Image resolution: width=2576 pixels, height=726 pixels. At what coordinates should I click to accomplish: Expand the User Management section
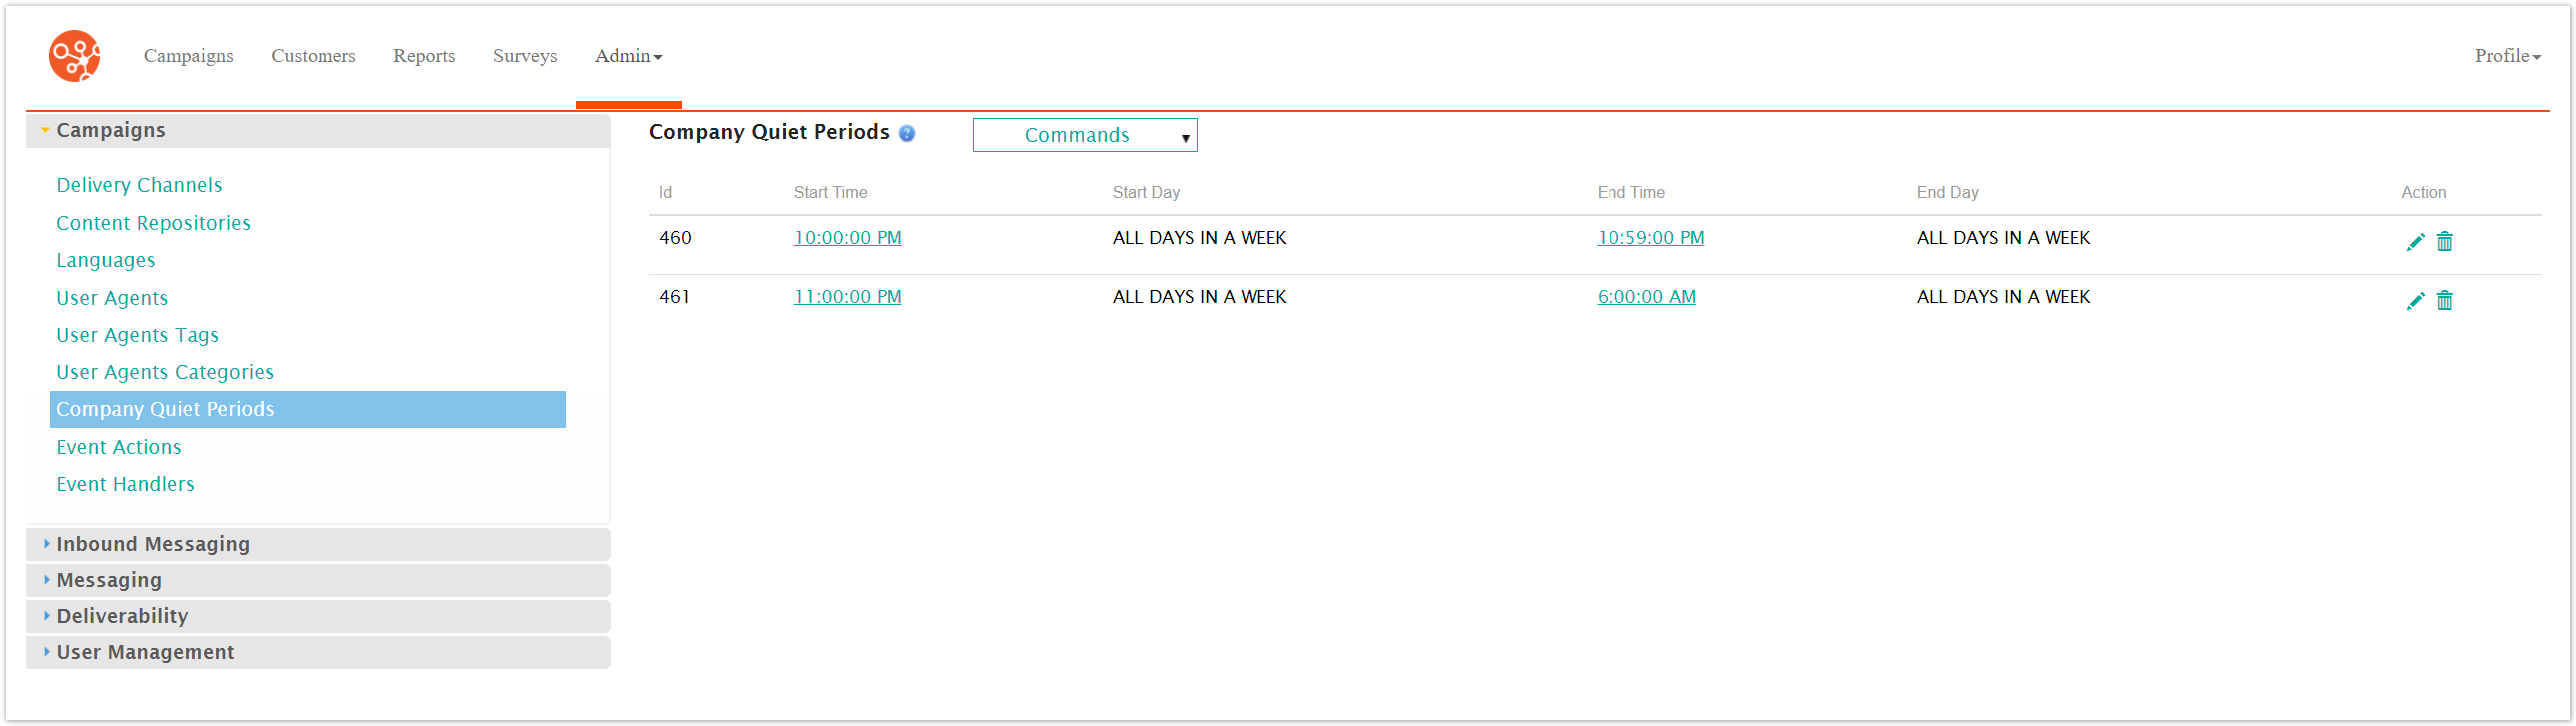pyautogui.click(x=144, y=652)
